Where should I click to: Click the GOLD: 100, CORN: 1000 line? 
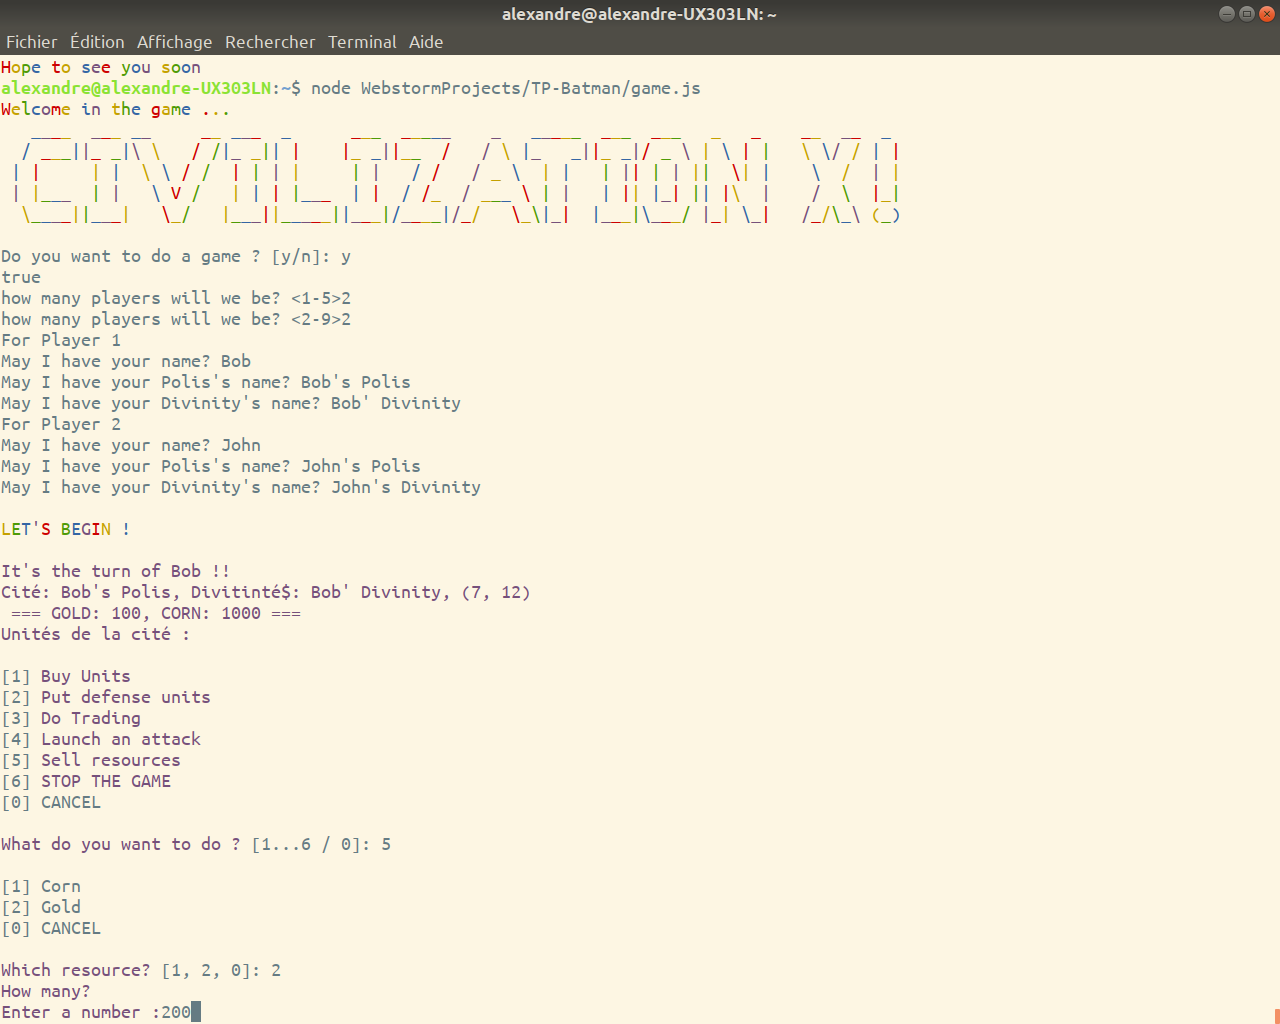click(x=156, y=613)
